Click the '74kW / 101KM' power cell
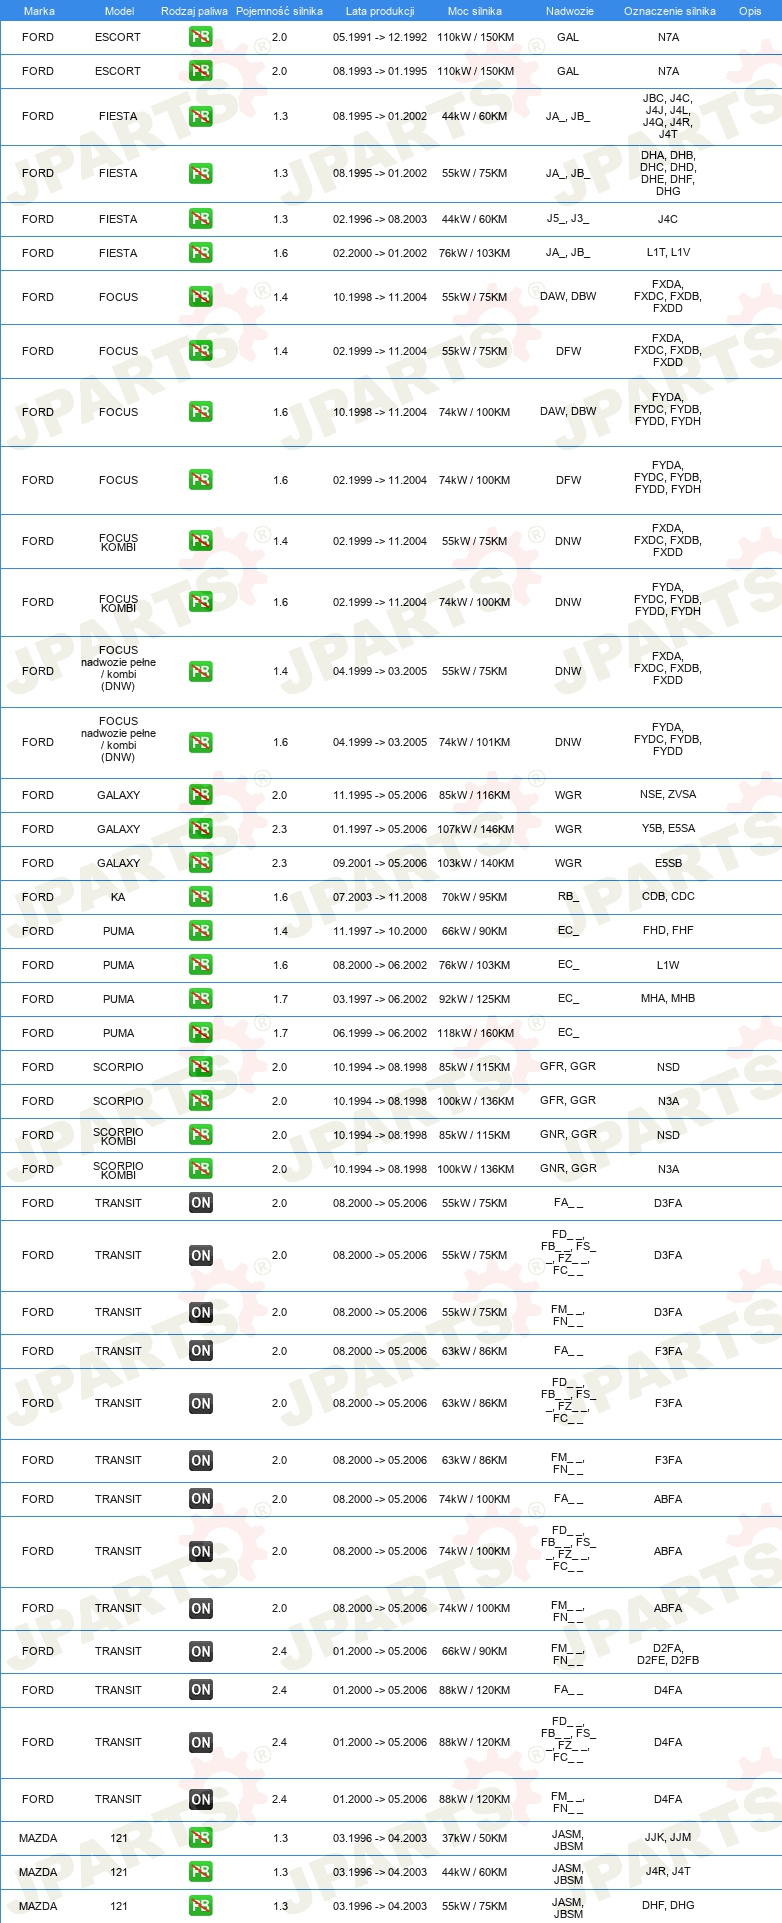This screenshot has height=1923, width=782. pyautogui.click(x=474, y=742)
